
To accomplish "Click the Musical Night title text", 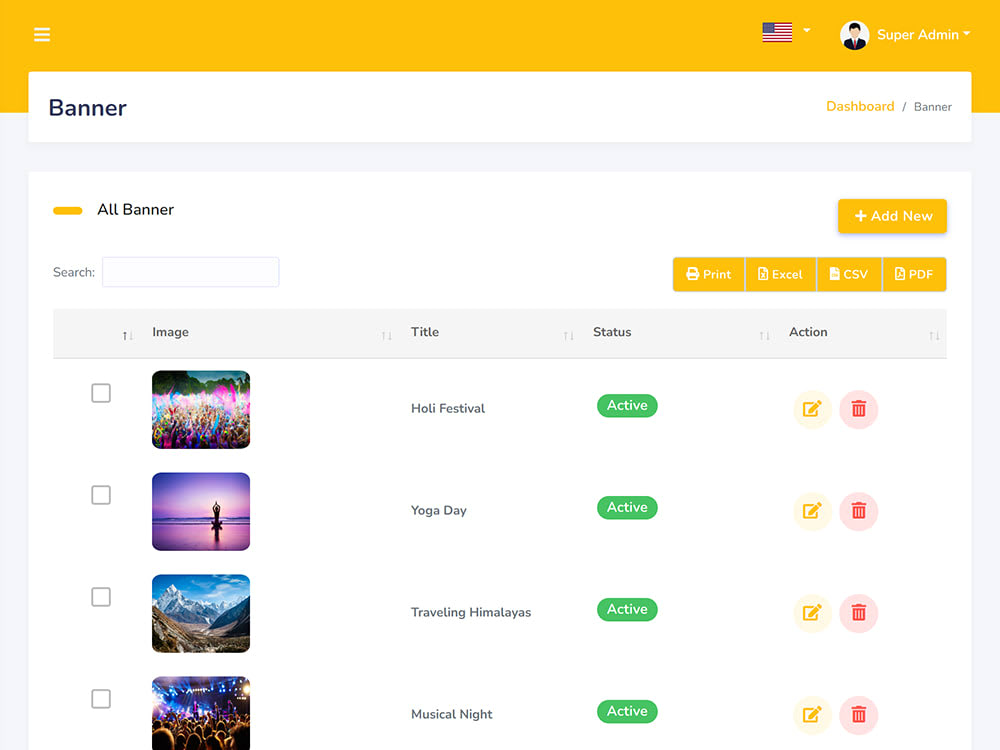I will (452, 714).
